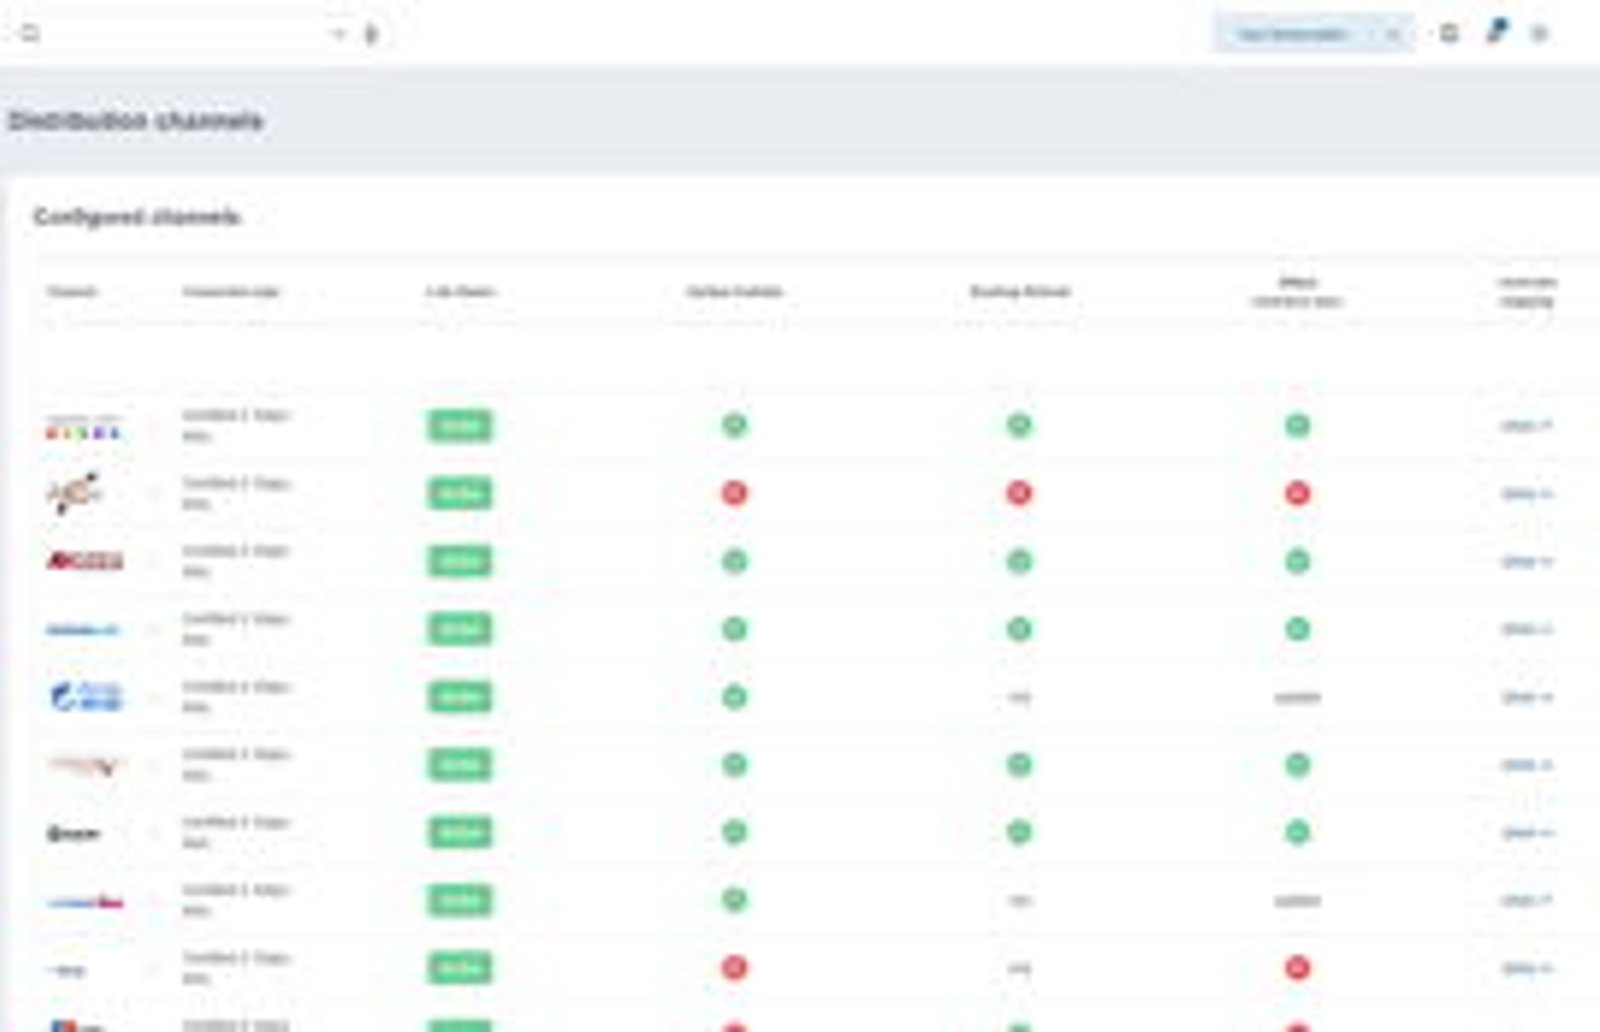Click the middle green circle in the red swoosh row

coord(1019,765)
